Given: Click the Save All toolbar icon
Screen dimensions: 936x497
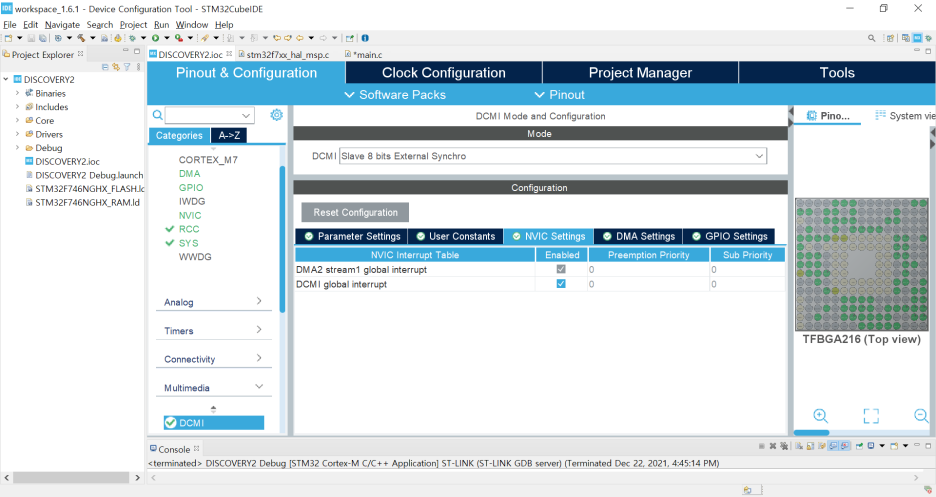Looking at the screenshot, I should pyautogui.click(x=42, y=38).
